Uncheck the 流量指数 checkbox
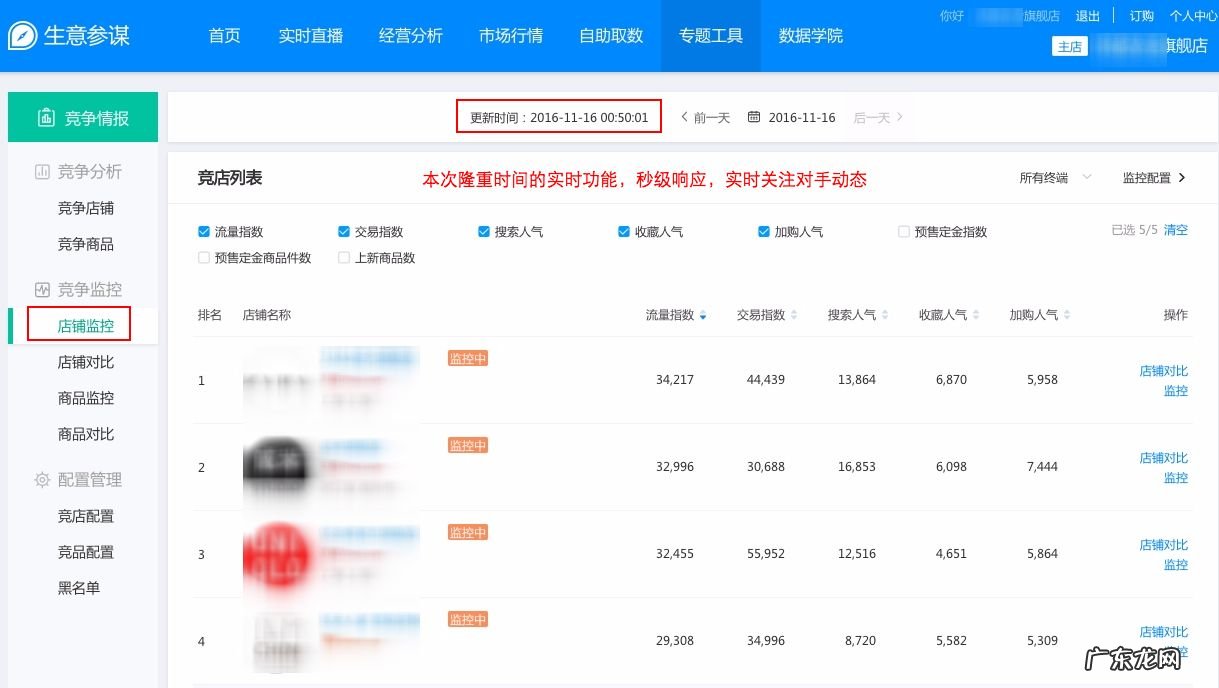This screenshot has height=688, width=1219. coord(201,231)
